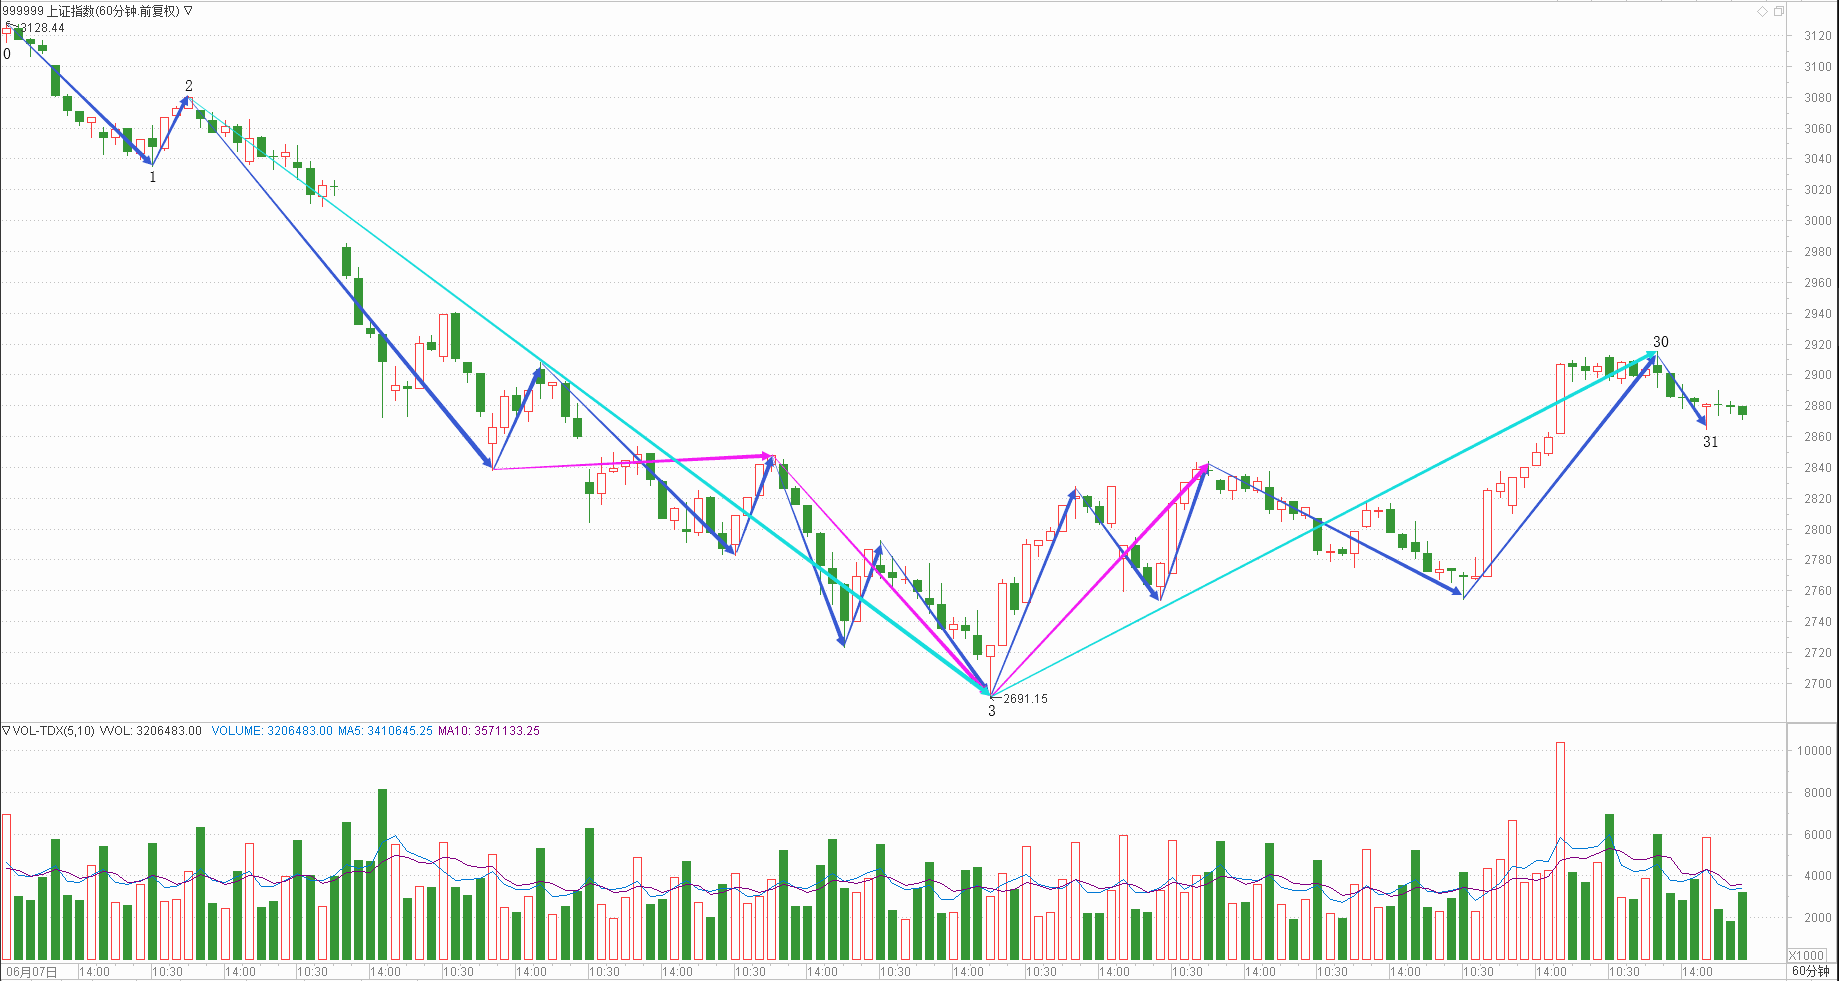1839x981 pixels.
Task: Click the diamond icon in chart corner
Action: pos(1762,12)
